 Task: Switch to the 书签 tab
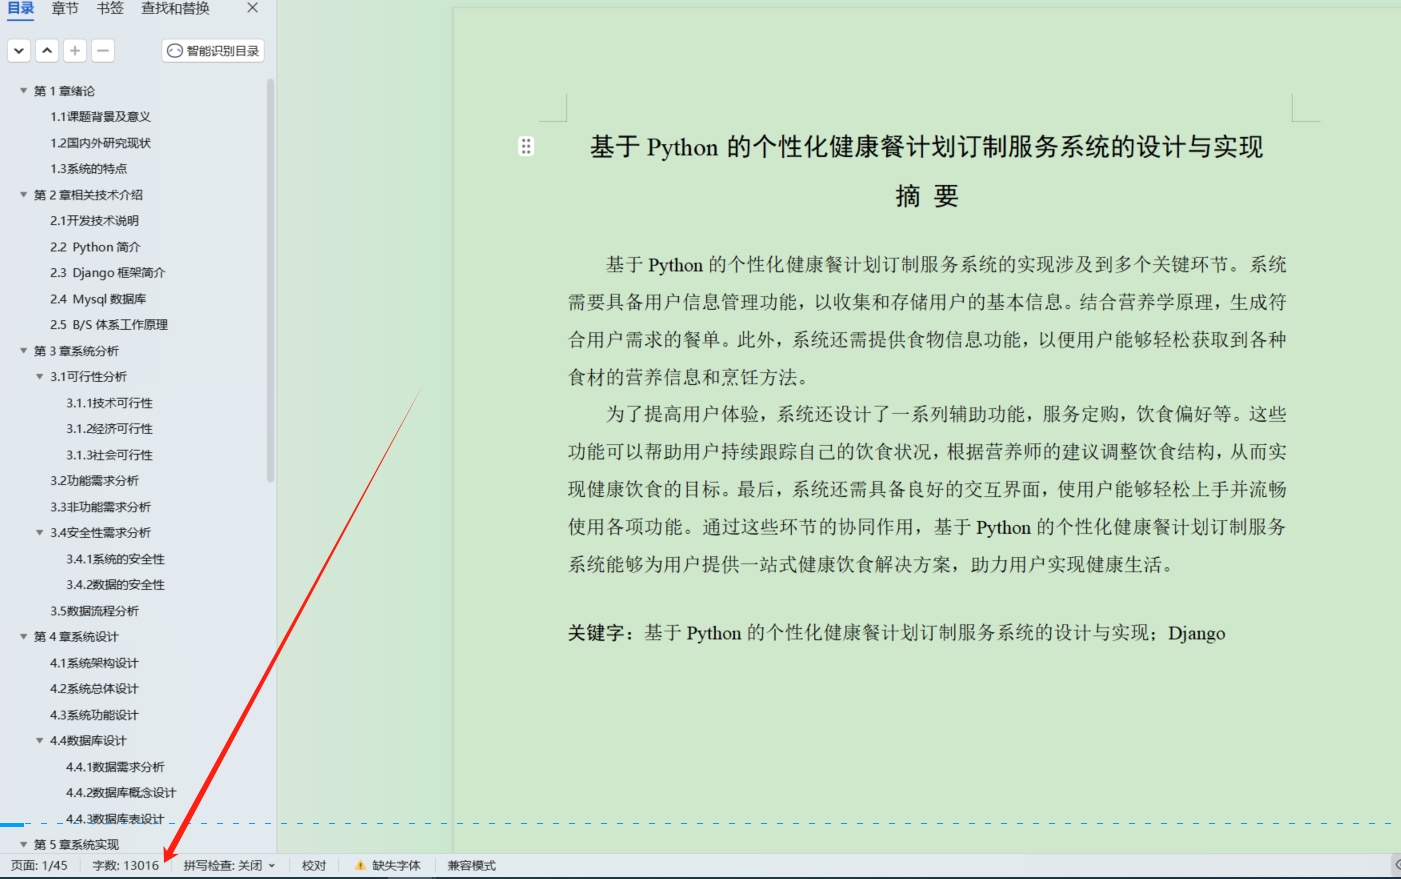tap(110, 8)
